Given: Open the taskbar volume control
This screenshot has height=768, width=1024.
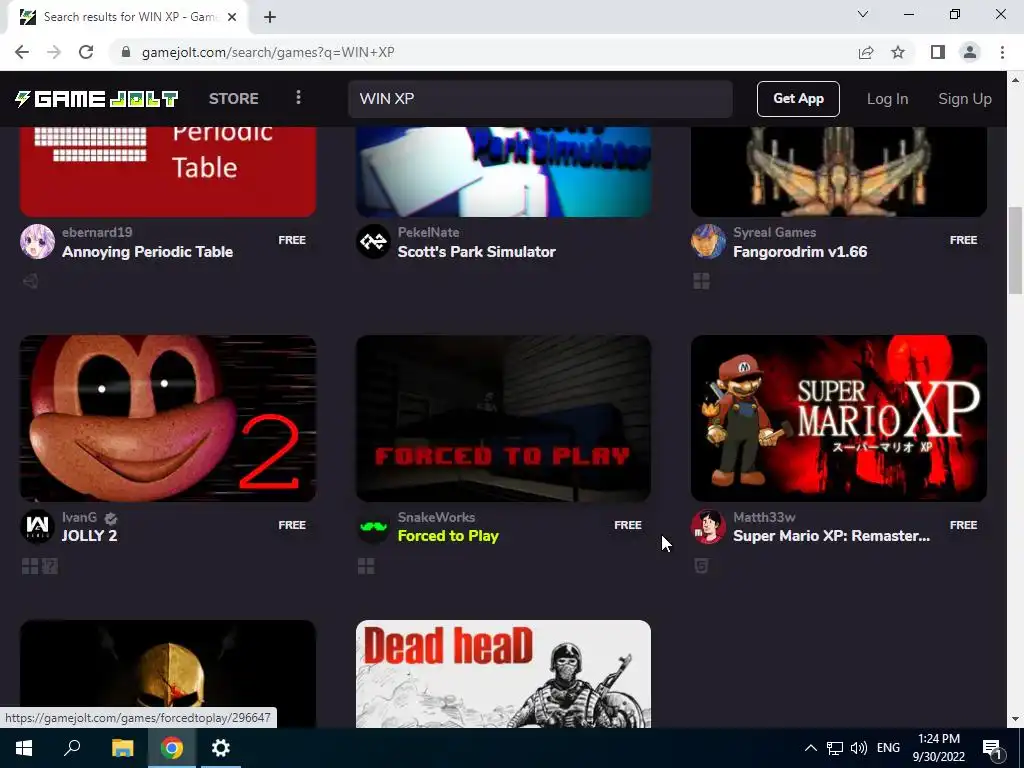Looking at the screenshot, I should pos(859,748).
